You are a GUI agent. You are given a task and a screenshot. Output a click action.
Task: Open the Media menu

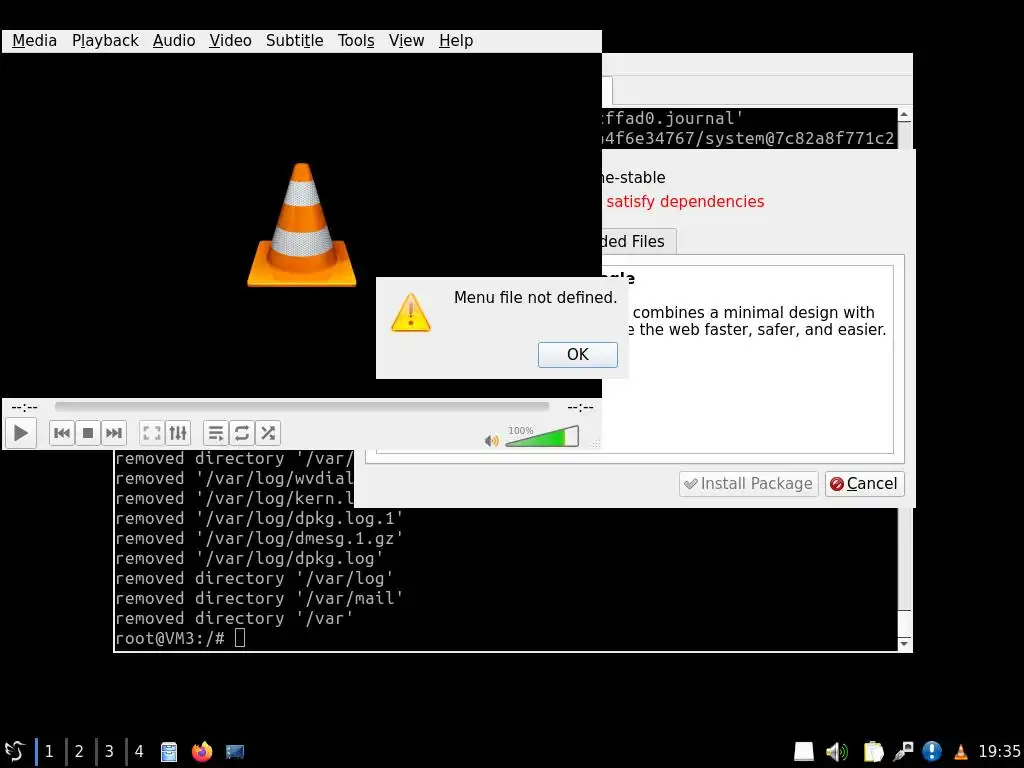pos(35,40)
